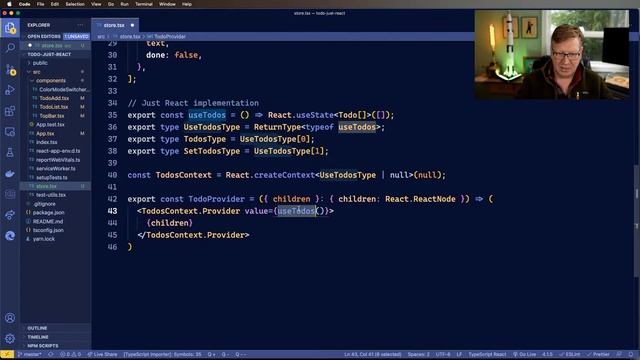Open the Help menu
640x360 pixels.
[x=187, y=4]
